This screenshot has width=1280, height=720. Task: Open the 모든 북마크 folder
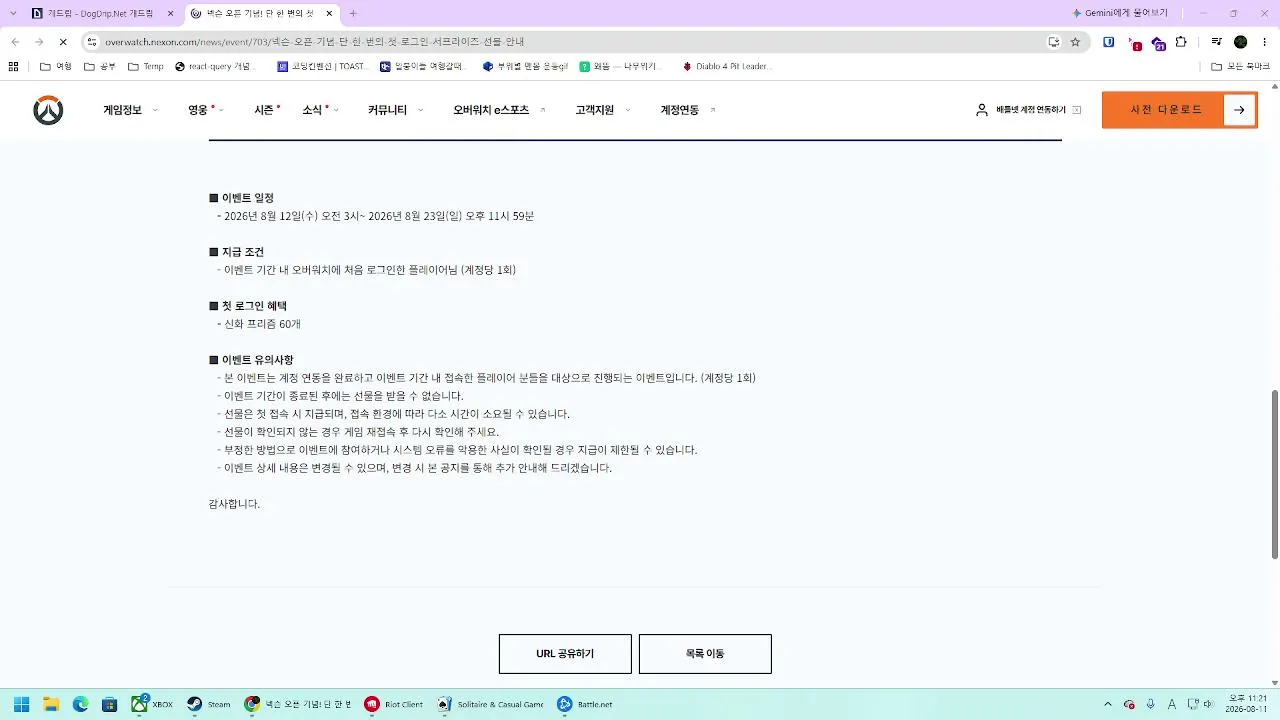tap(1240, 66)
